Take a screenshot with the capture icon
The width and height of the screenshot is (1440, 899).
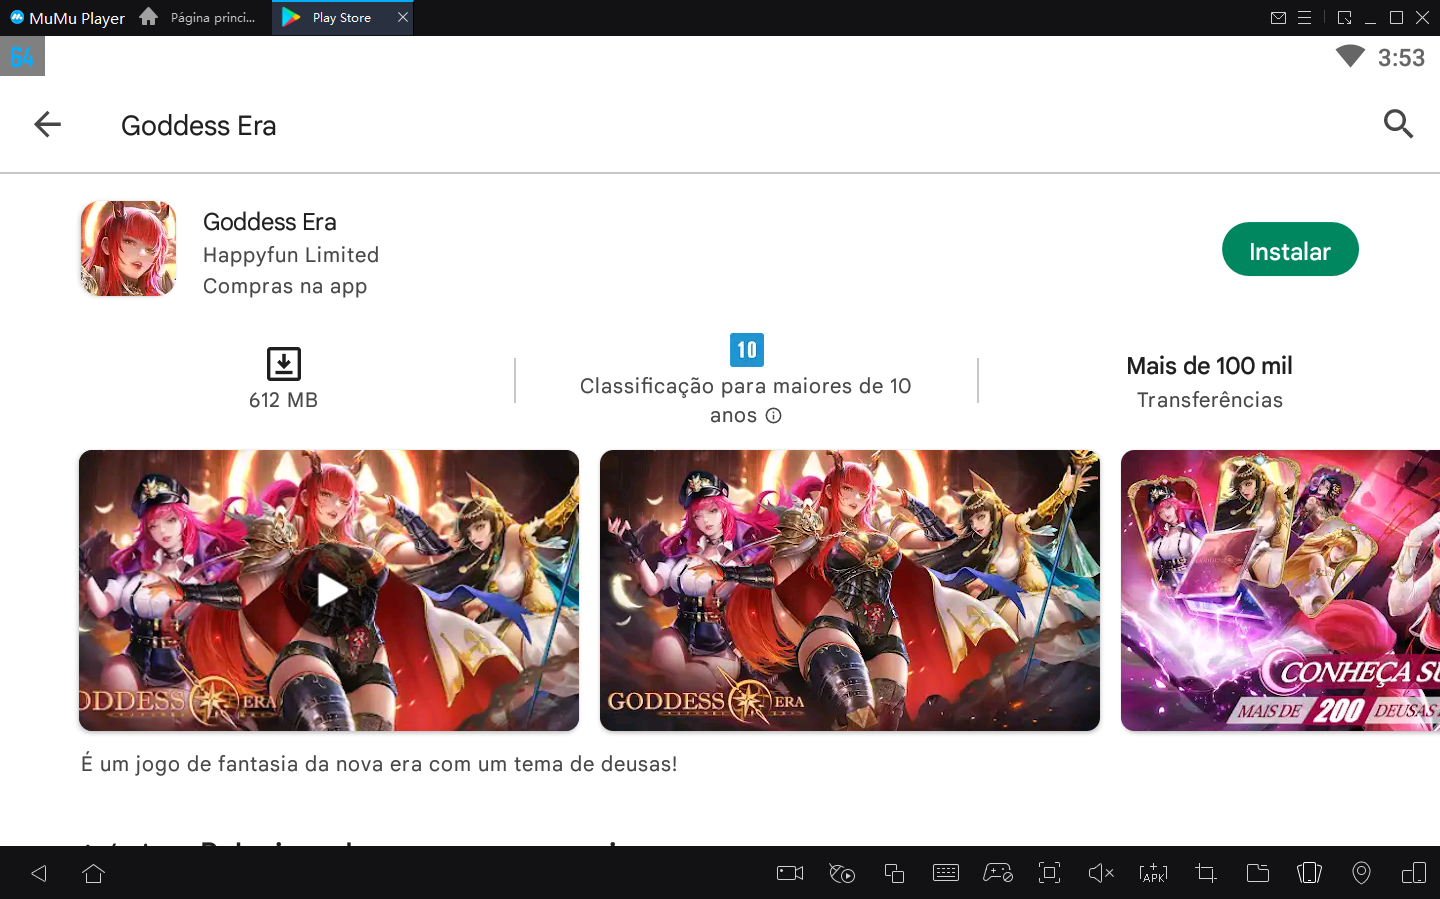pos(1049,873)
